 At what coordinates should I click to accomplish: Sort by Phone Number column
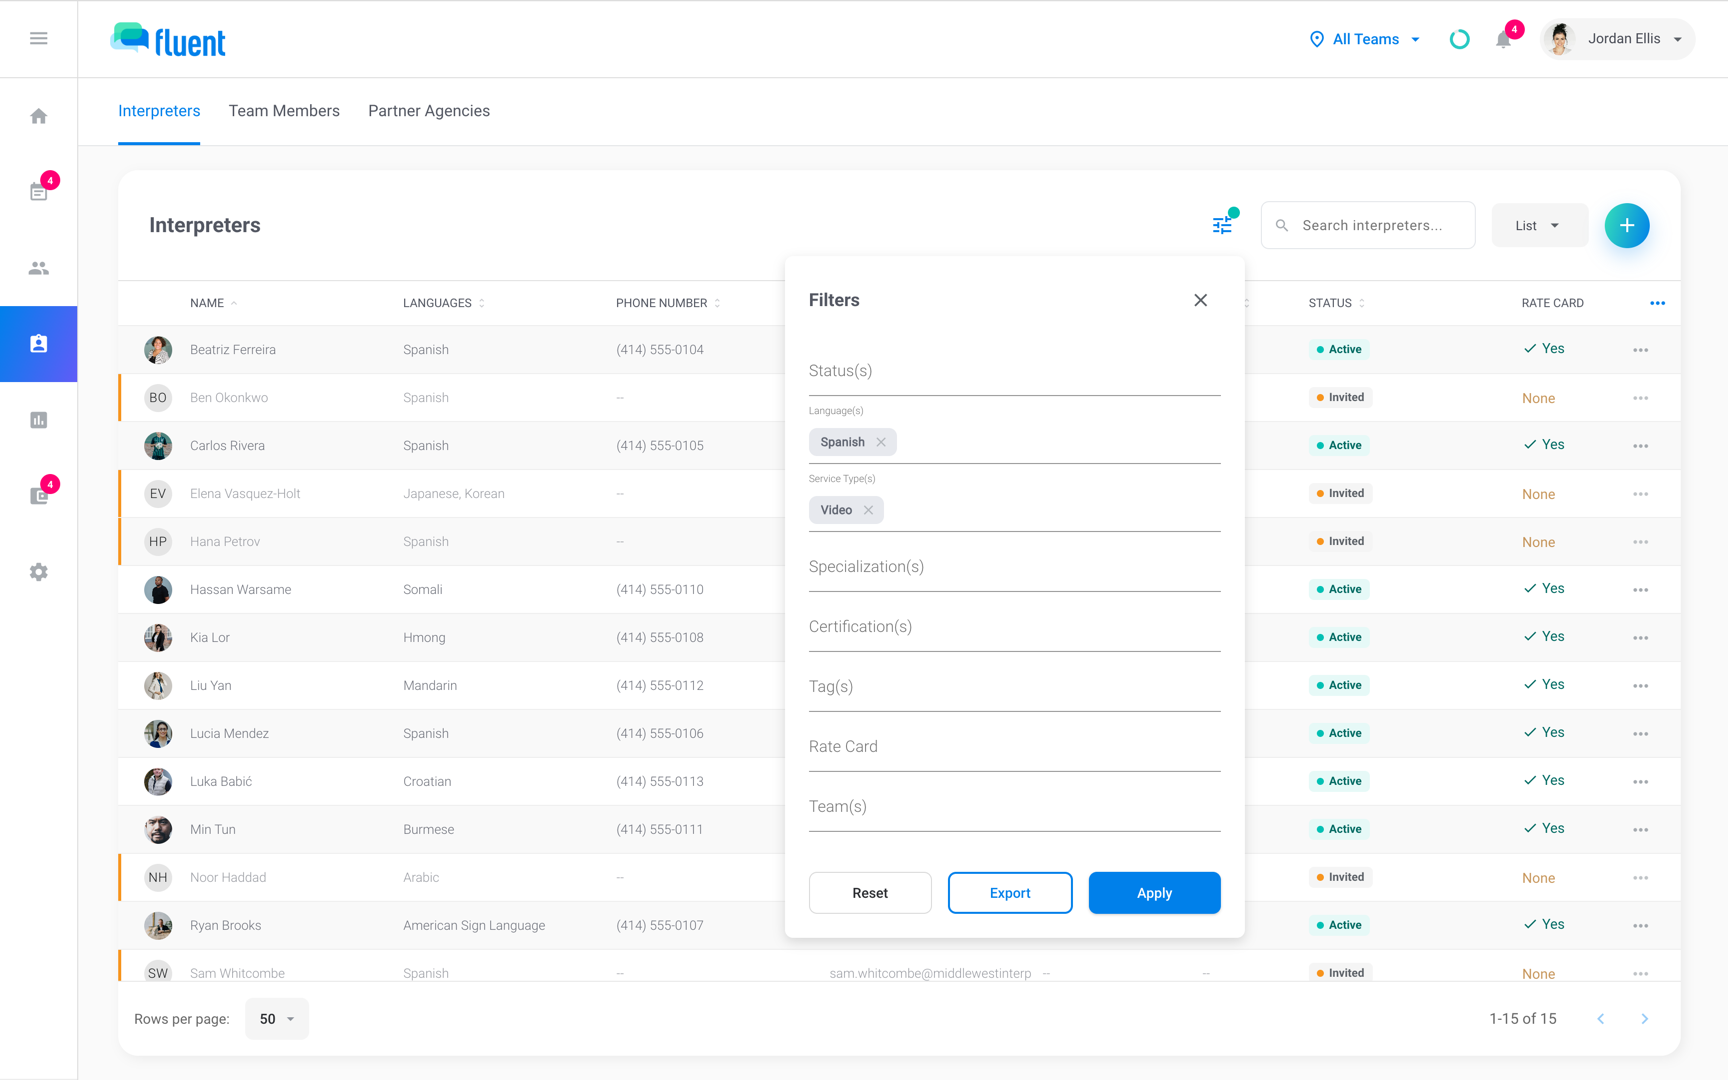tap(667, 303)
